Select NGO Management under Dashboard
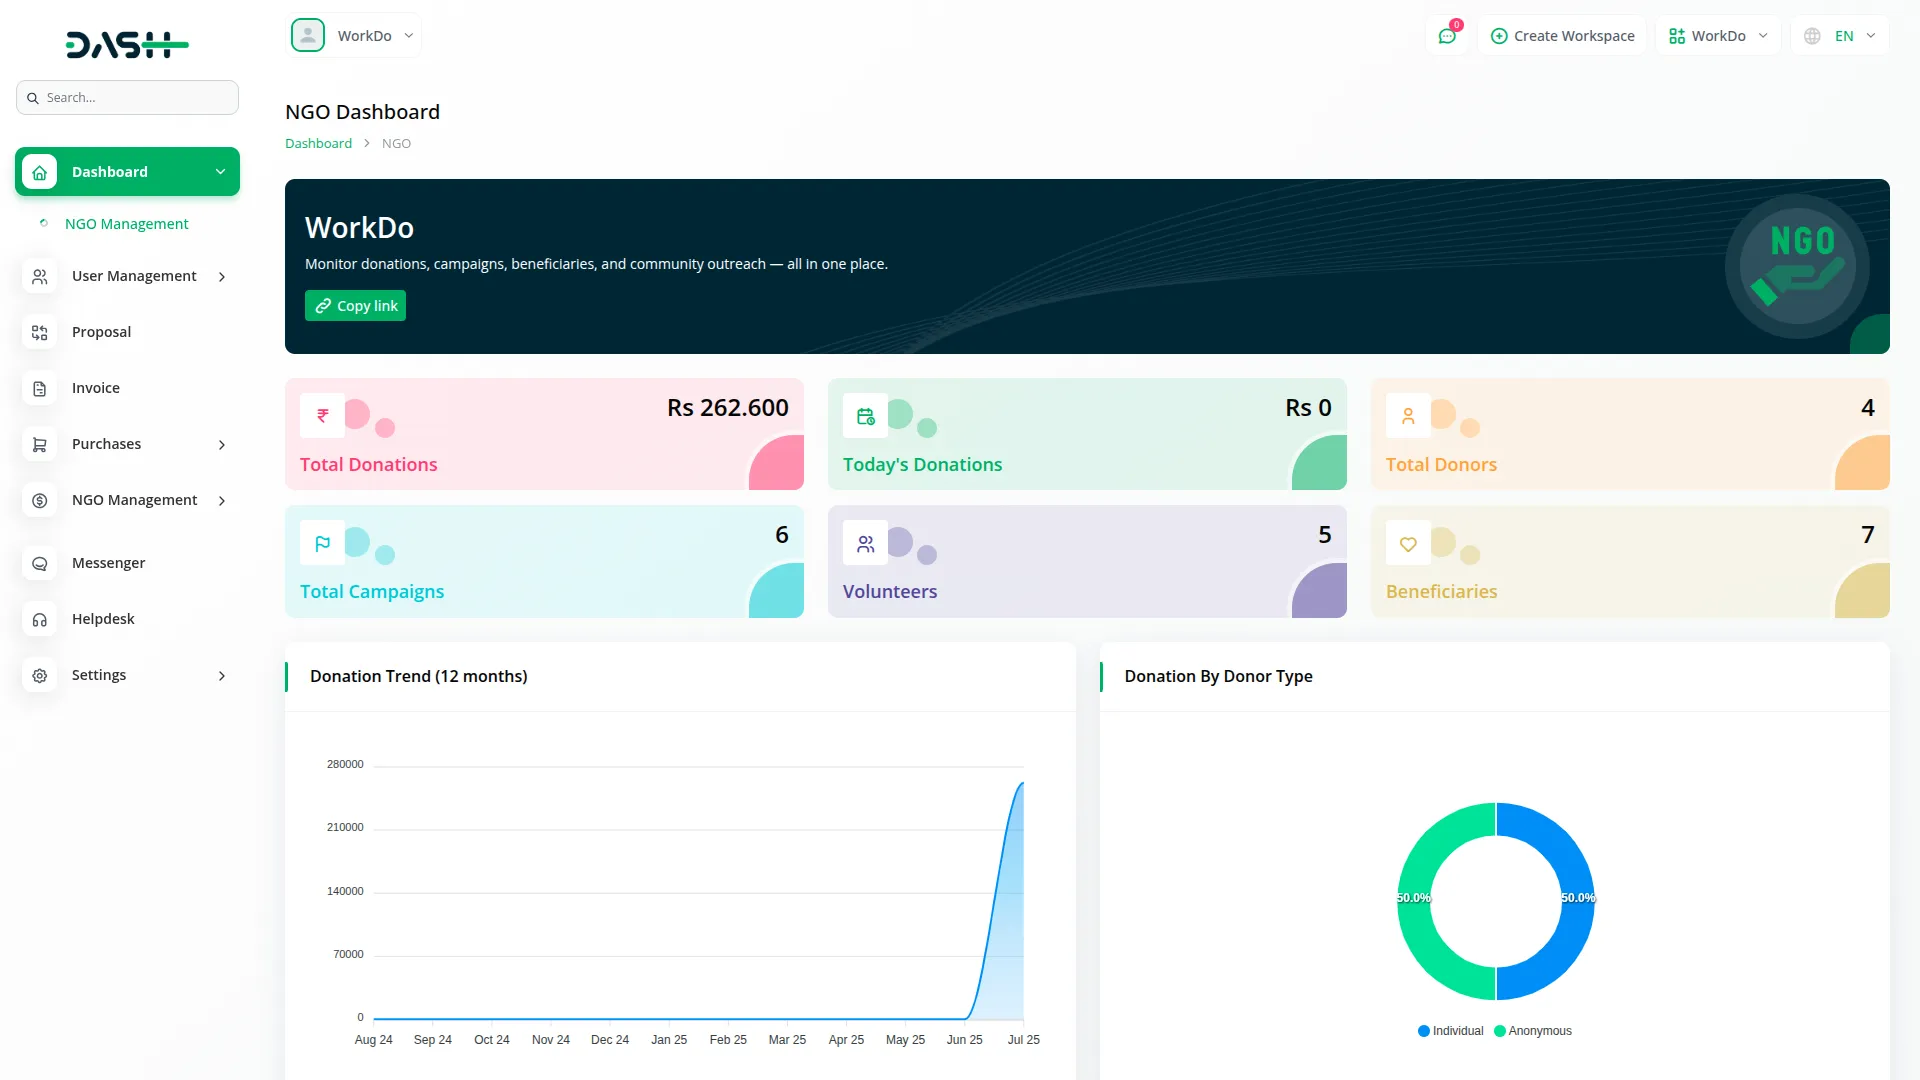This screenshot has height=1080, width=1920. 126,224
